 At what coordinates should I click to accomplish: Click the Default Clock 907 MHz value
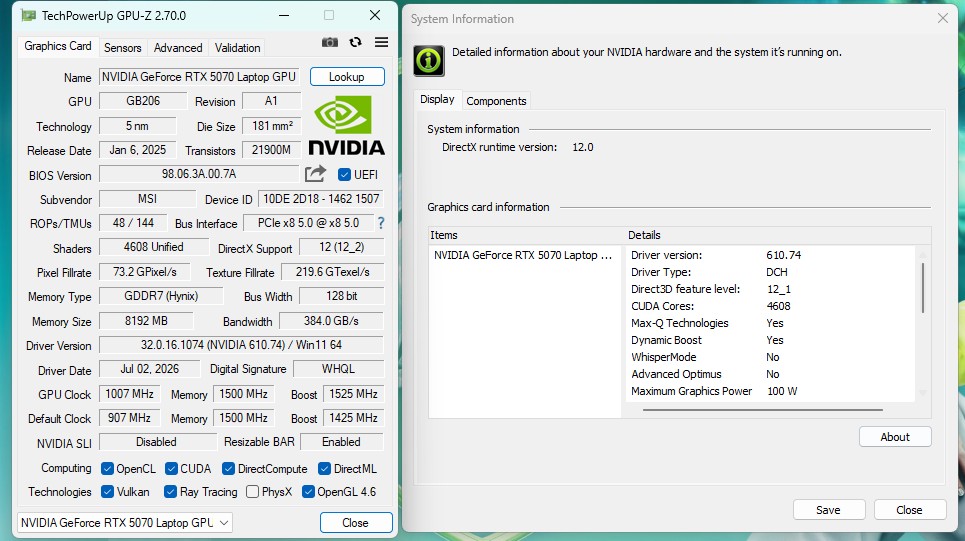point(129,418)
